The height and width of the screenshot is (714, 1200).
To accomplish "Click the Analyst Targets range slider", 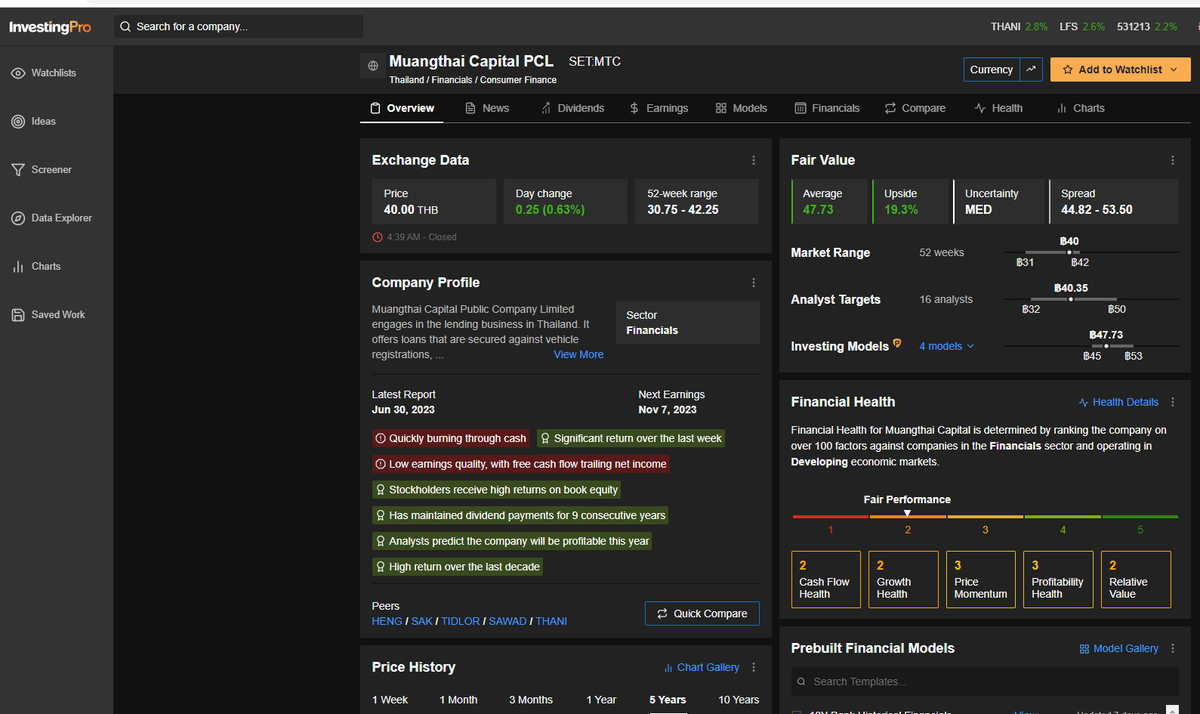I will (1090, 299).
